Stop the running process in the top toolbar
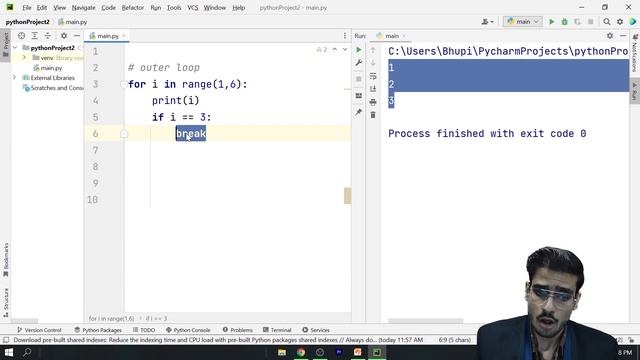Viewport: 640px width, 360px height. 590,22
